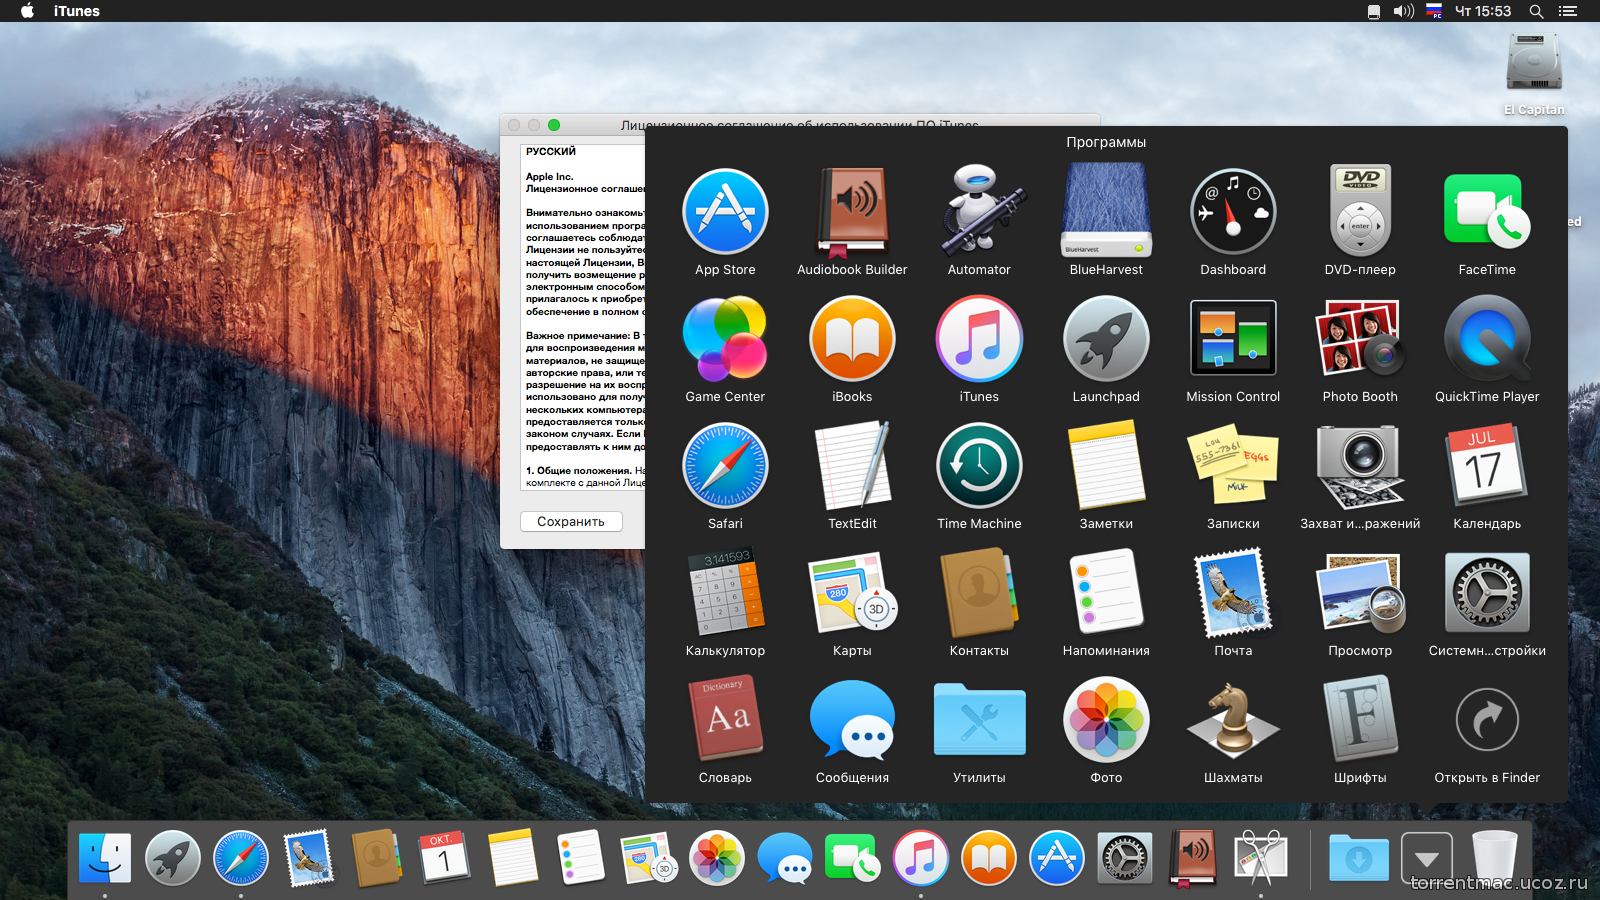Open the Downloads folder in Dock
The image size is (1600, 900).
[x=1359, y=858]
